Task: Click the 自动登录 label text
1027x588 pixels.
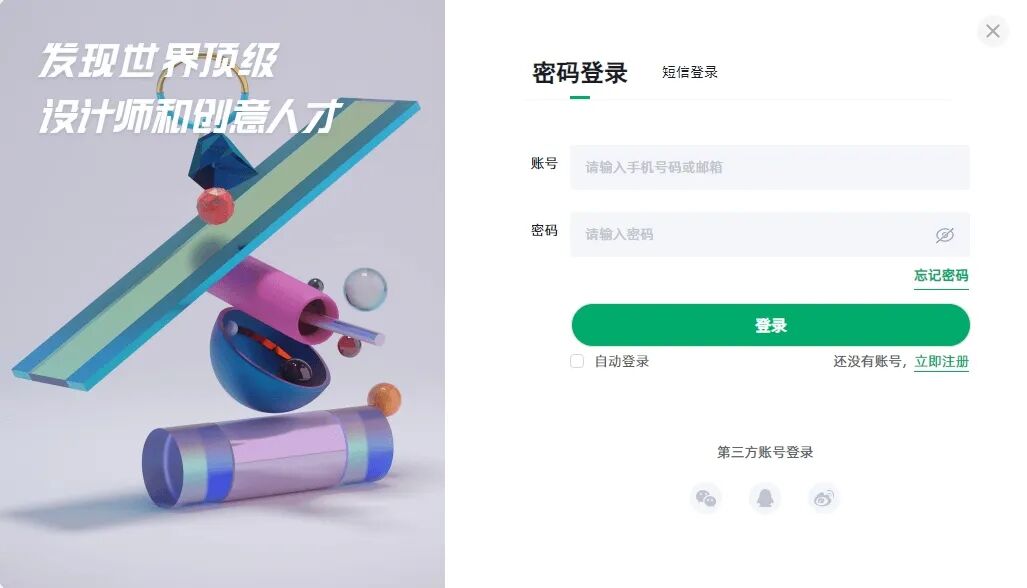Action: tap(622, 361)
